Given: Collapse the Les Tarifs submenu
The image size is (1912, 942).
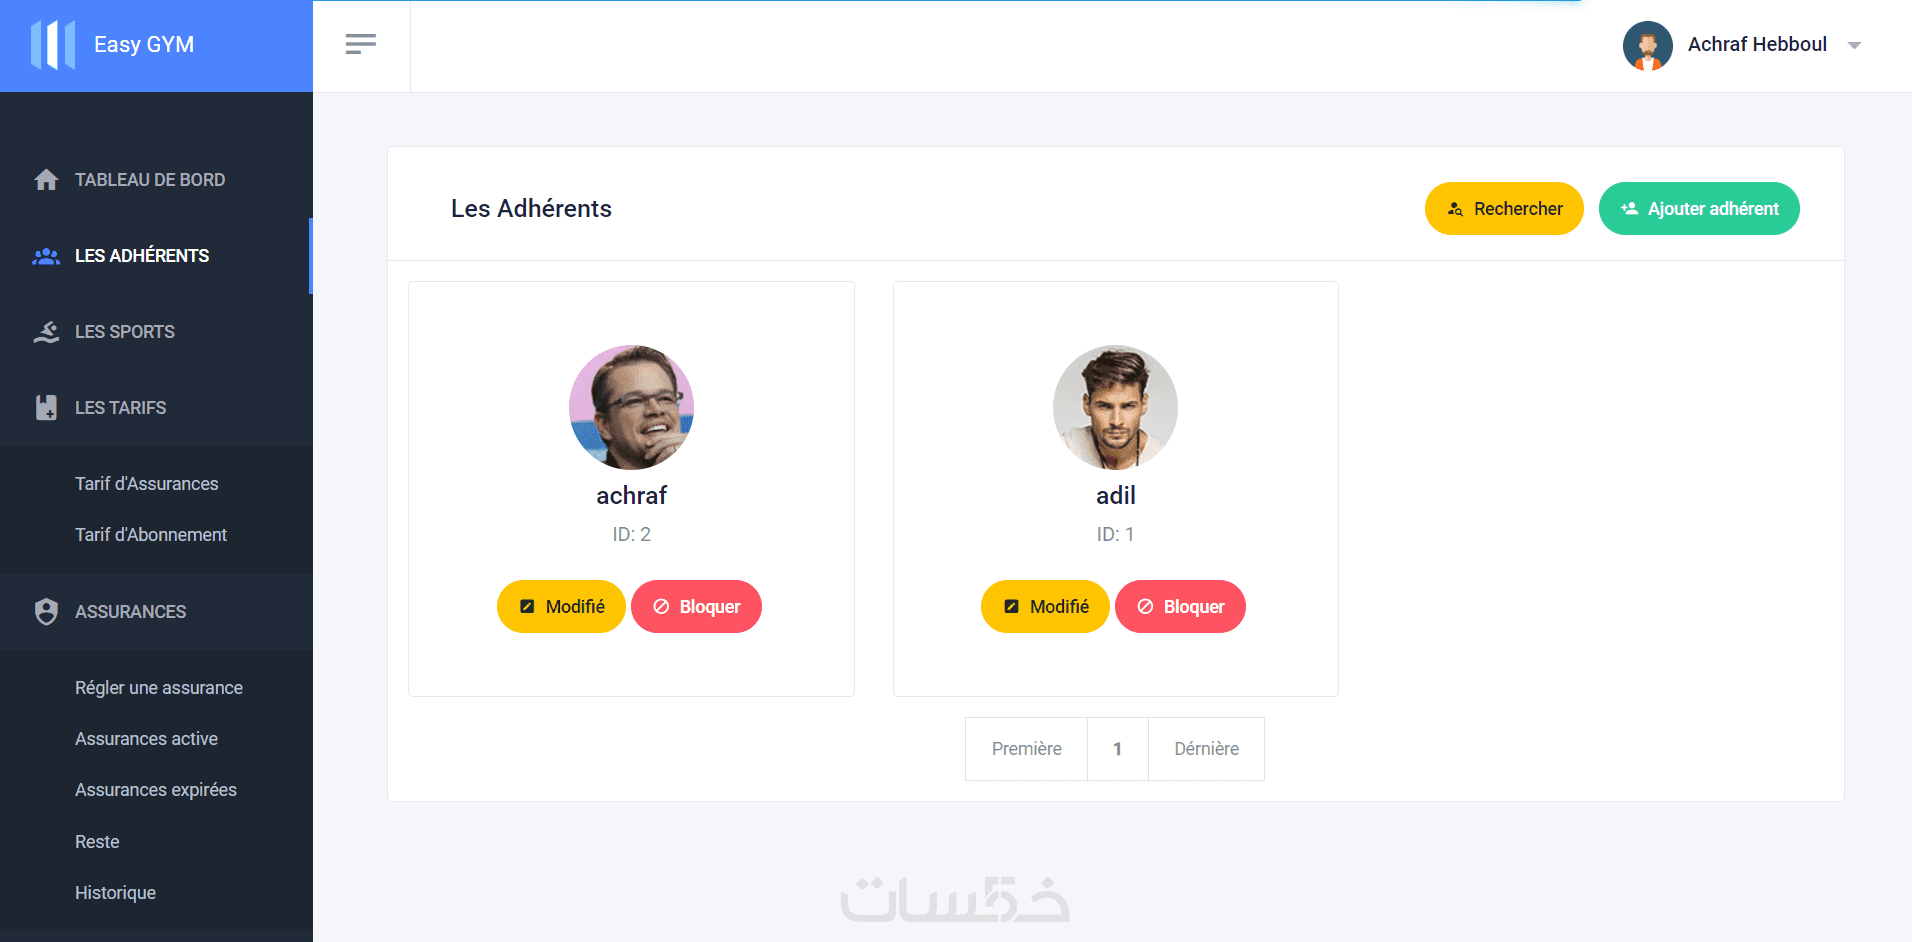Looking at the screenshot, I should tap(156, 408).
